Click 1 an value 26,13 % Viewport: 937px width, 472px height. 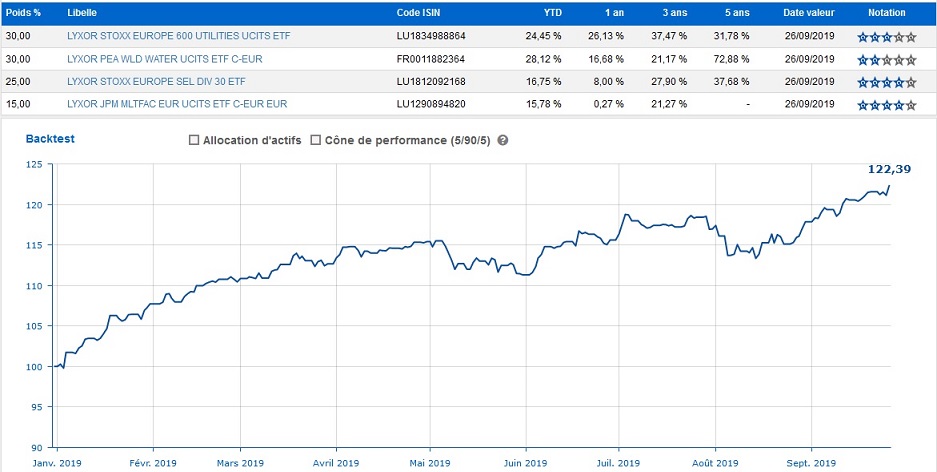coord(606,36)
